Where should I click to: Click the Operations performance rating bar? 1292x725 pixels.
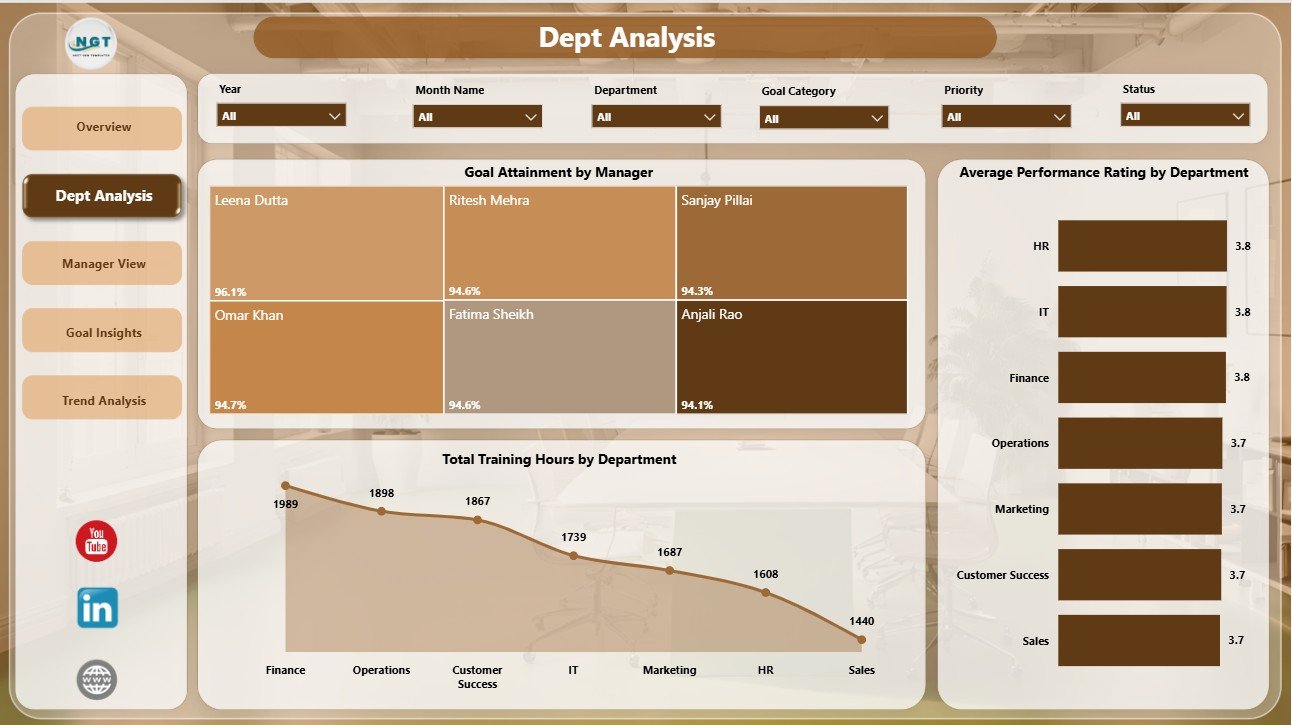(x=1140, y=443)
